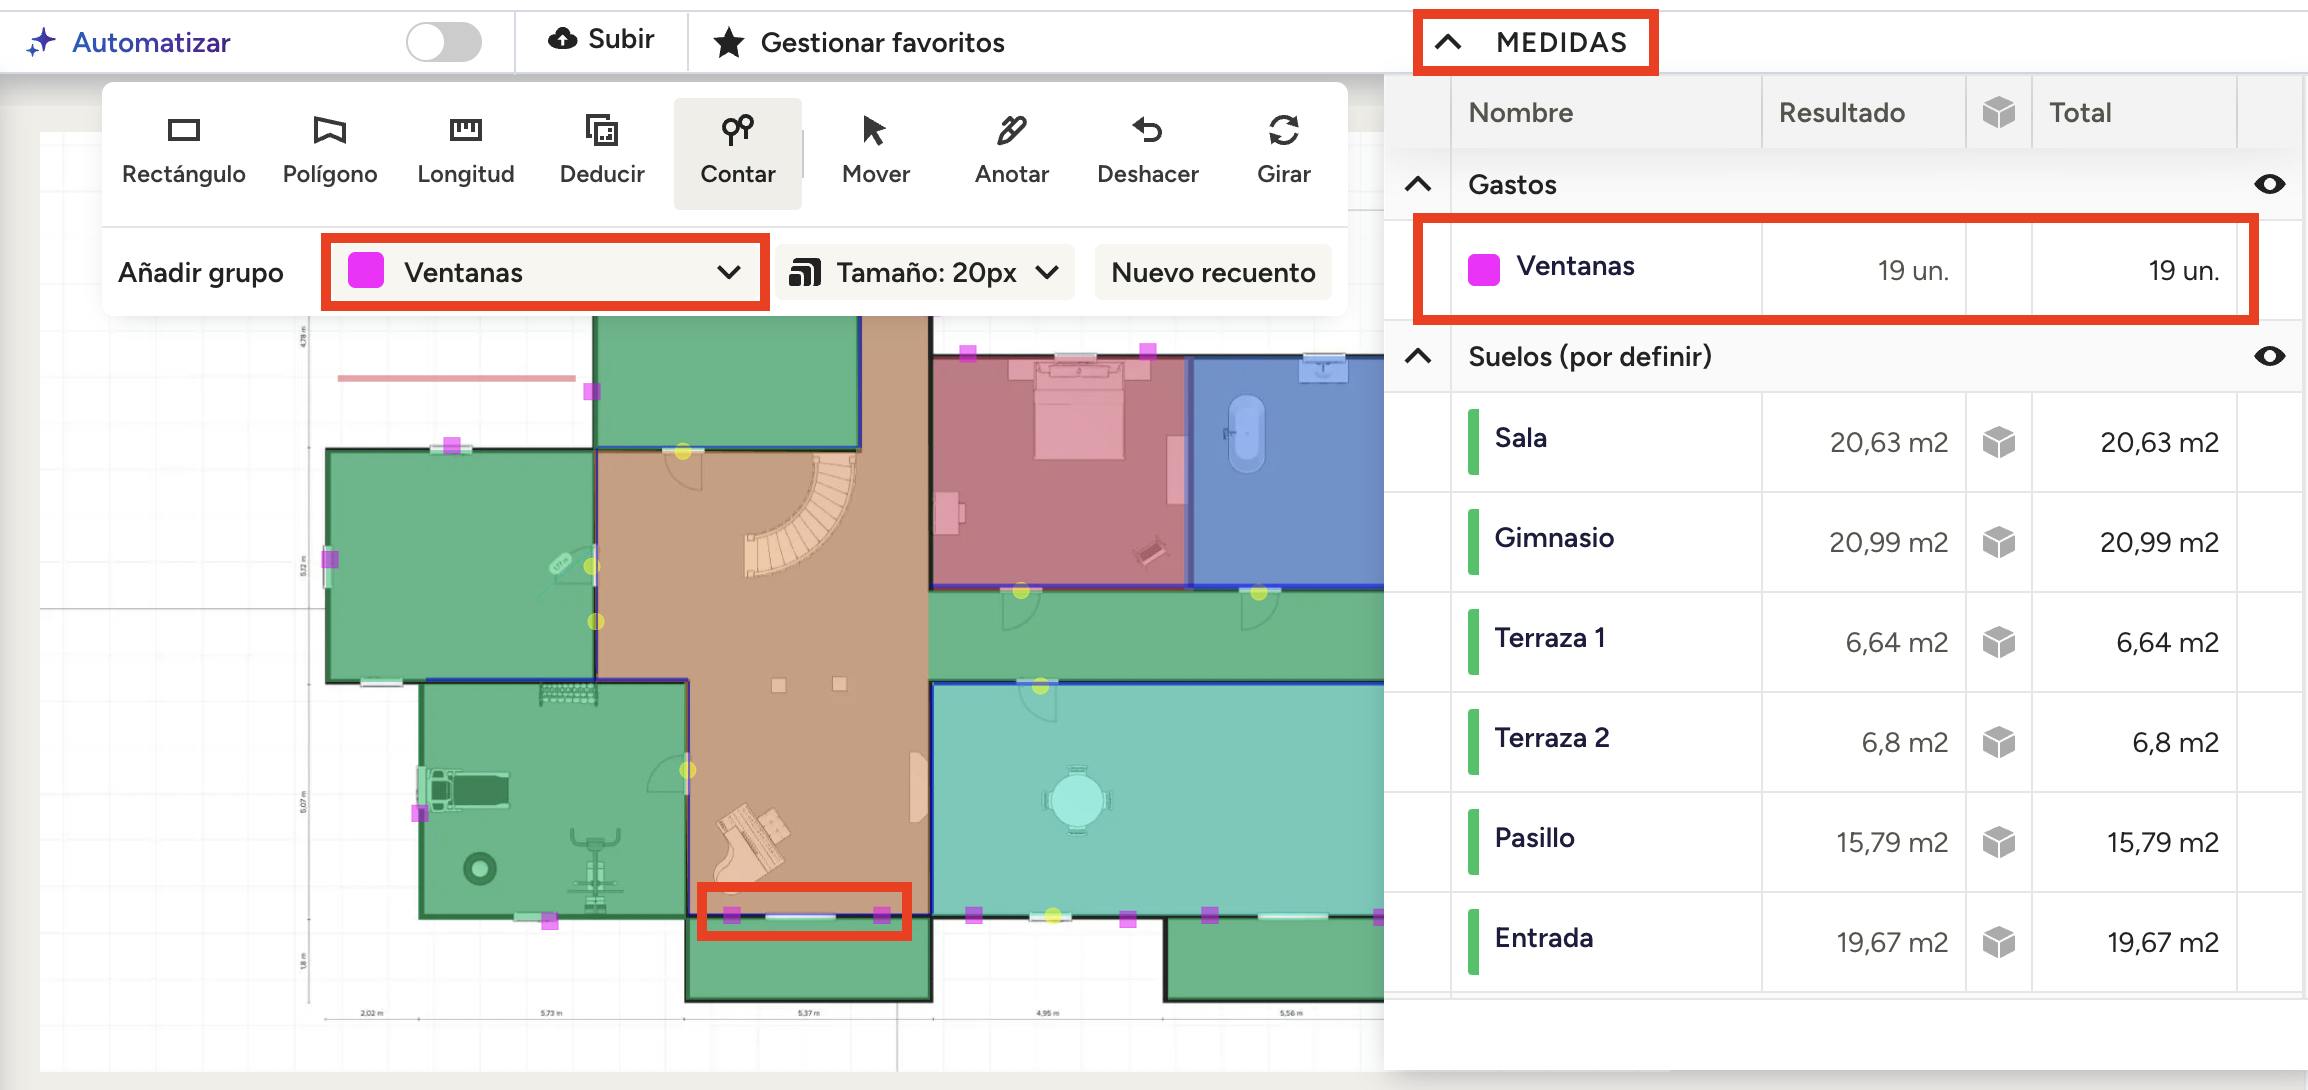Hide the Suelos (por definir) group

(x=2269, y=356)
